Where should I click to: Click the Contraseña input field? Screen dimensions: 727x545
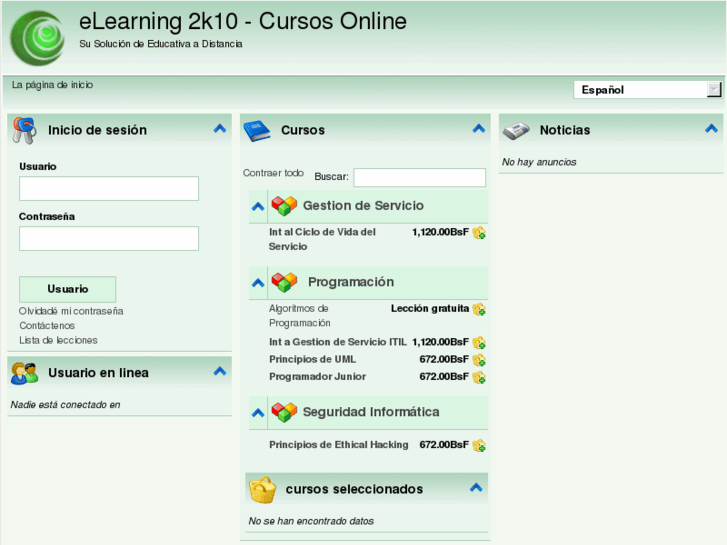coord(109,238)
